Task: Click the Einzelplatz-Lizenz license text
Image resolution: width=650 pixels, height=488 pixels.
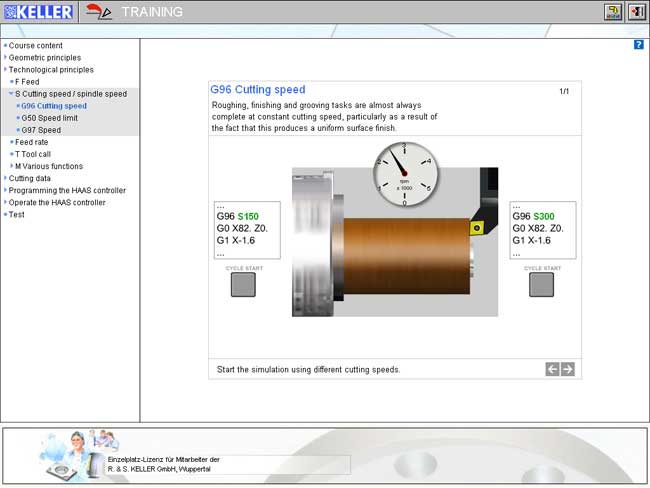Action: (164, 464)
